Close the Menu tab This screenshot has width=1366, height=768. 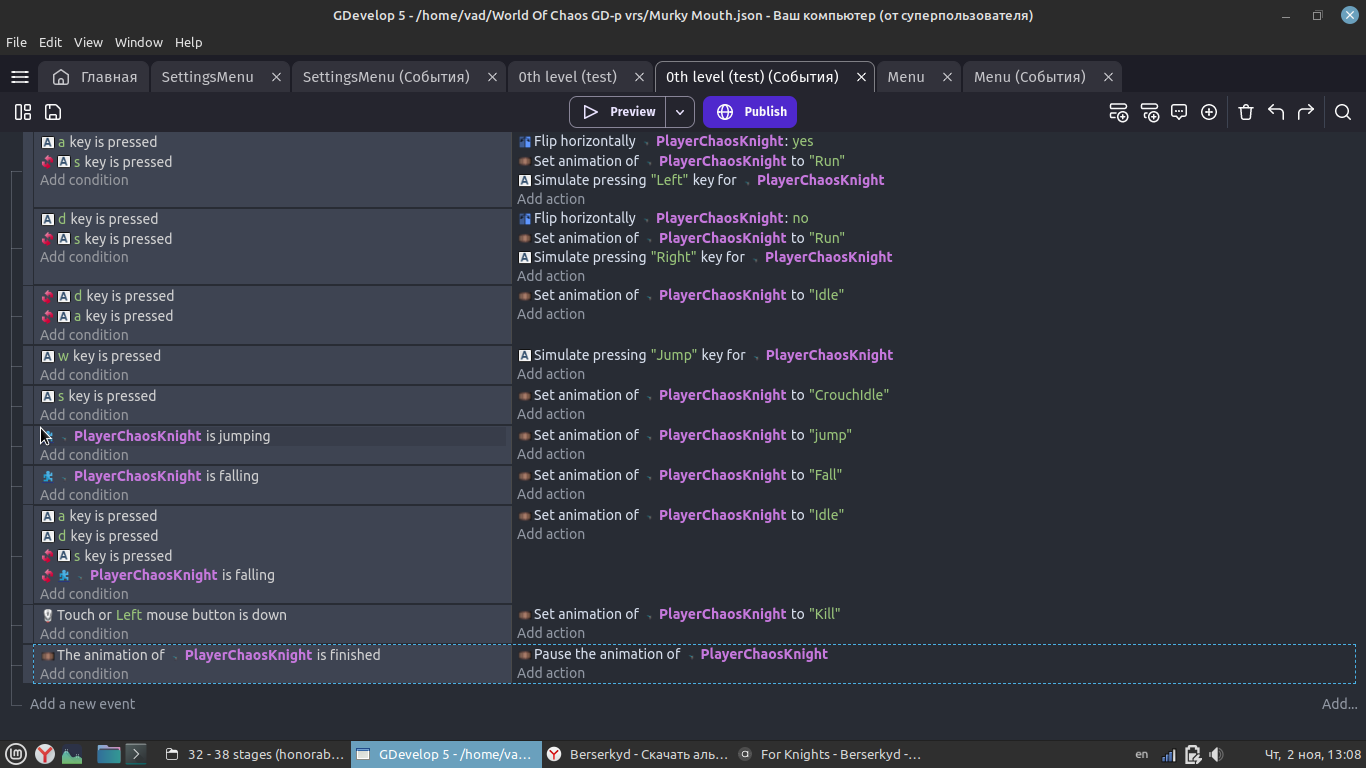pyautogui.click(x=947, y=77)
